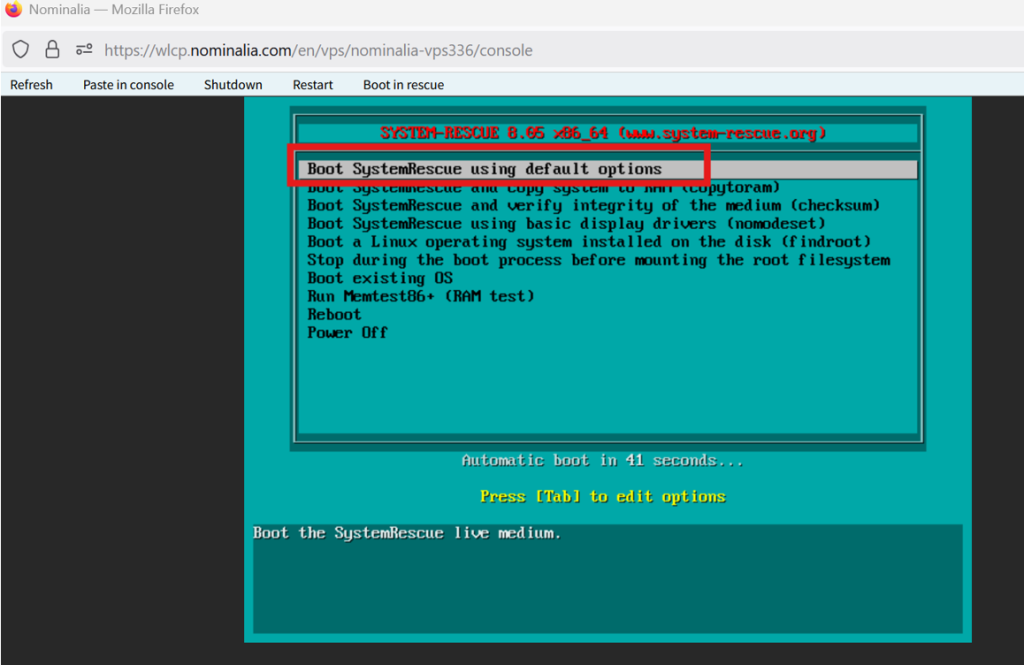Open the site permissions icon
This screenshot has height=665, width=1024.
point(84,50)
